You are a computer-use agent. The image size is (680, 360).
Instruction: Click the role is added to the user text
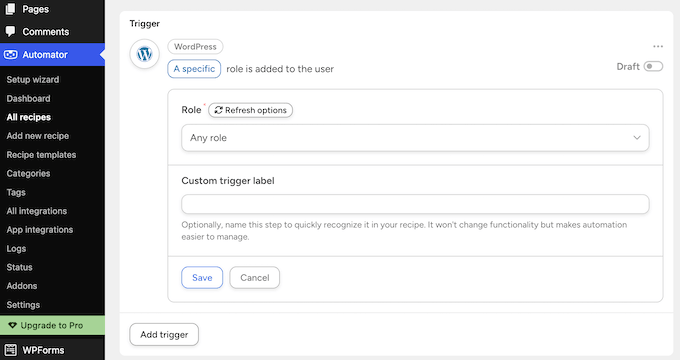(280, 69)
